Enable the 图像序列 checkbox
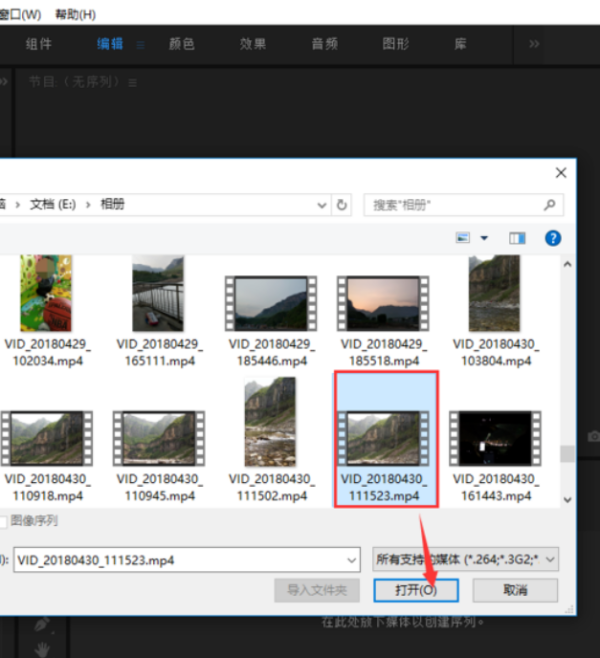The width and height of the screenshot is (600, 658). coord(3,522)
